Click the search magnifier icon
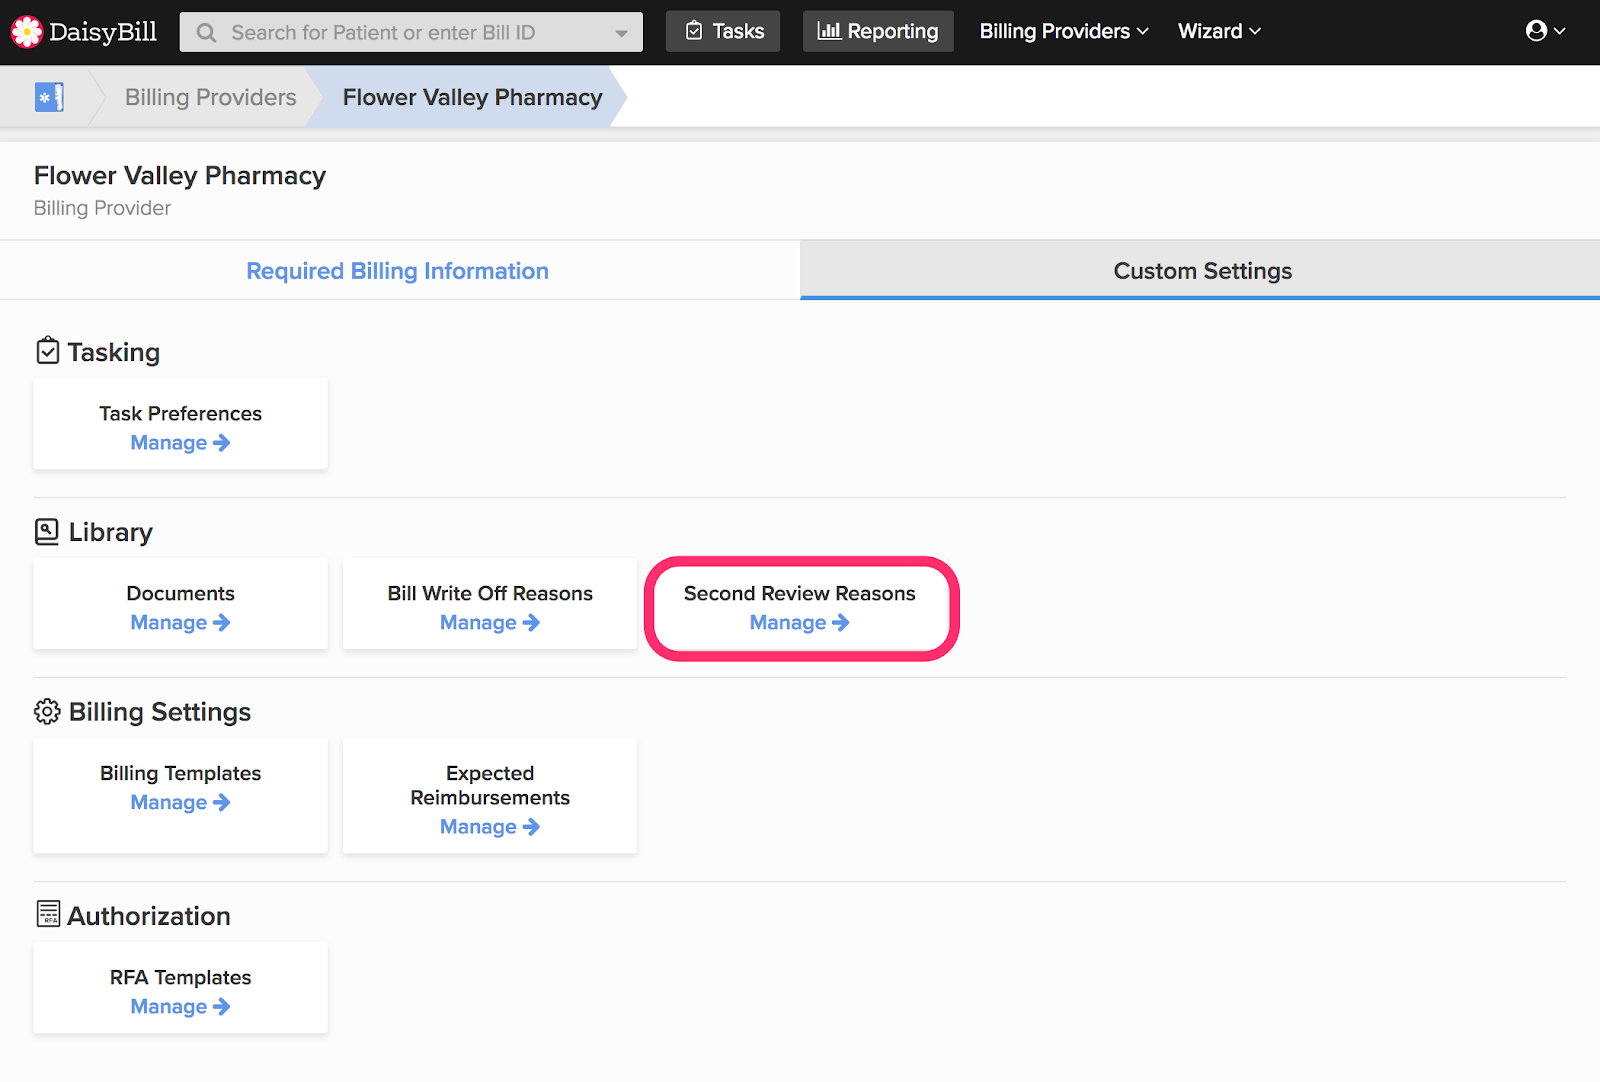This screenshot has height=1082, width=1600. [x=207, y=33]
